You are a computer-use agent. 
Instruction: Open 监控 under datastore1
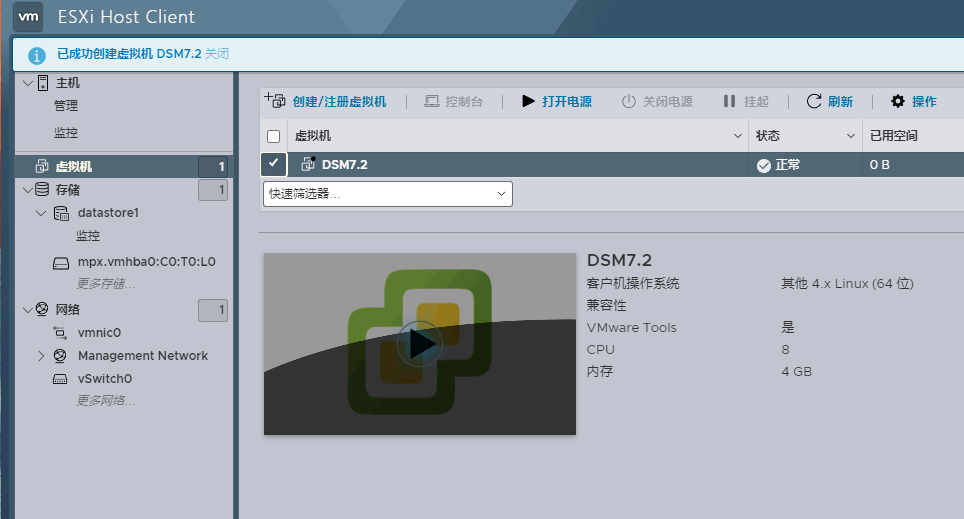pyautogui.click(x=88, y=236)
